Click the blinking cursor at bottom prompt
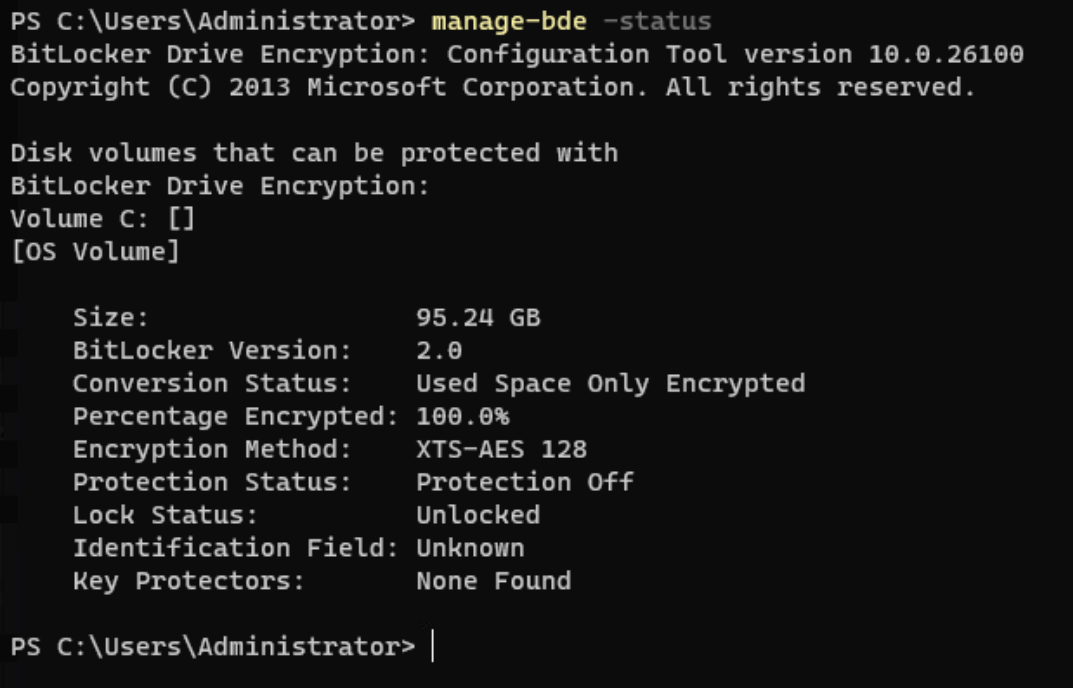The width and height of the screenshot is (1073, 688). pyautogui.click(x=433, y=647)
